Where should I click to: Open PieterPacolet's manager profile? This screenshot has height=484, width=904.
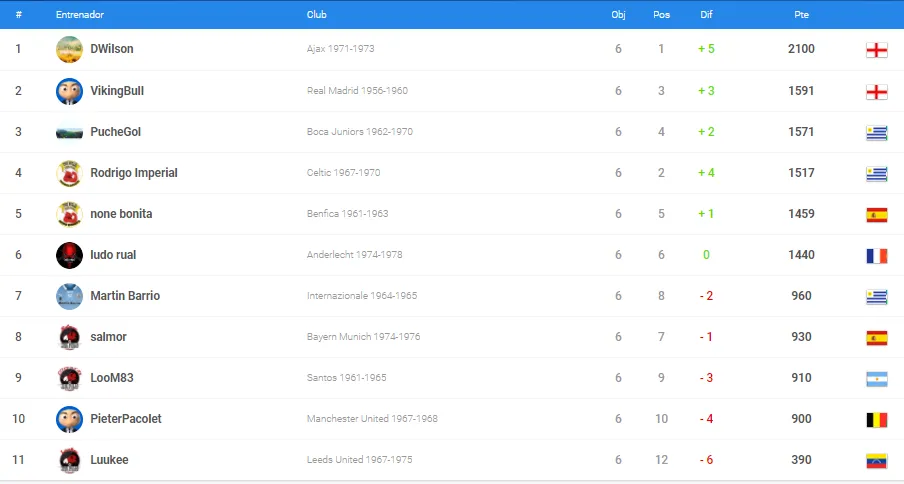tap(126, 418)
